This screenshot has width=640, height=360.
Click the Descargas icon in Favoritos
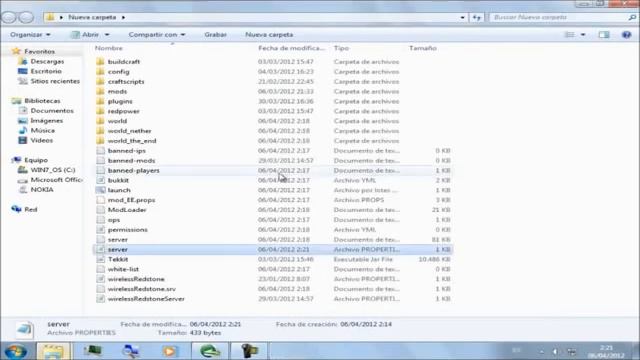[x=23, y=61]
